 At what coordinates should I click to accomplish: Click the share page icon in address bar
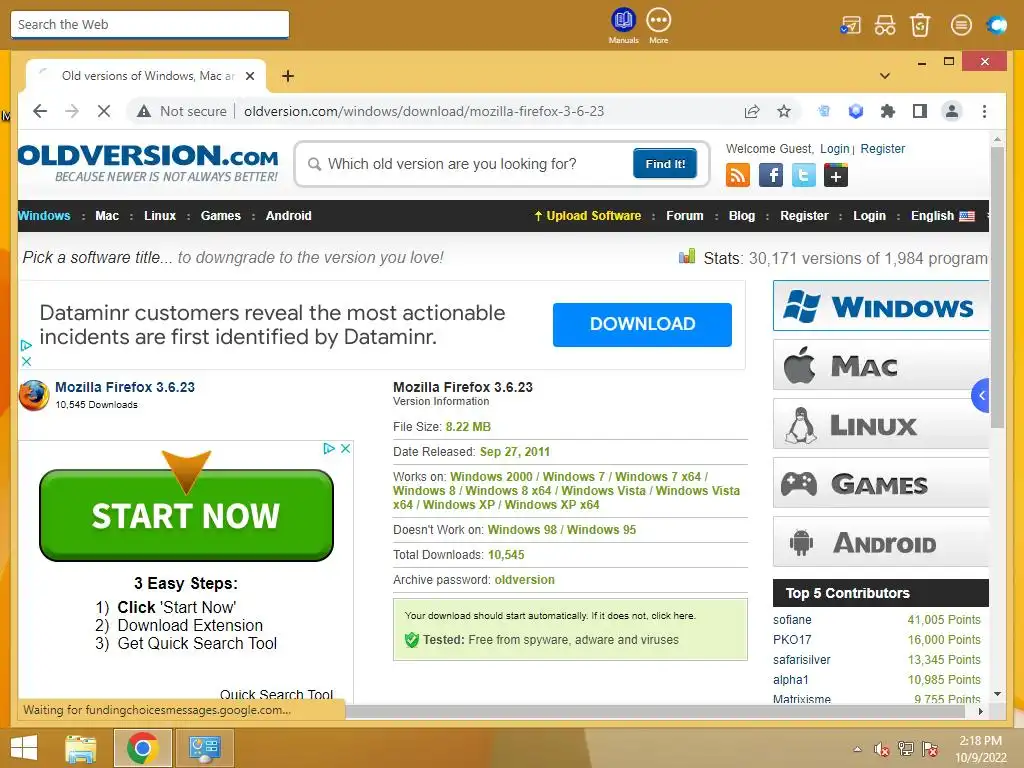[752, 111]
